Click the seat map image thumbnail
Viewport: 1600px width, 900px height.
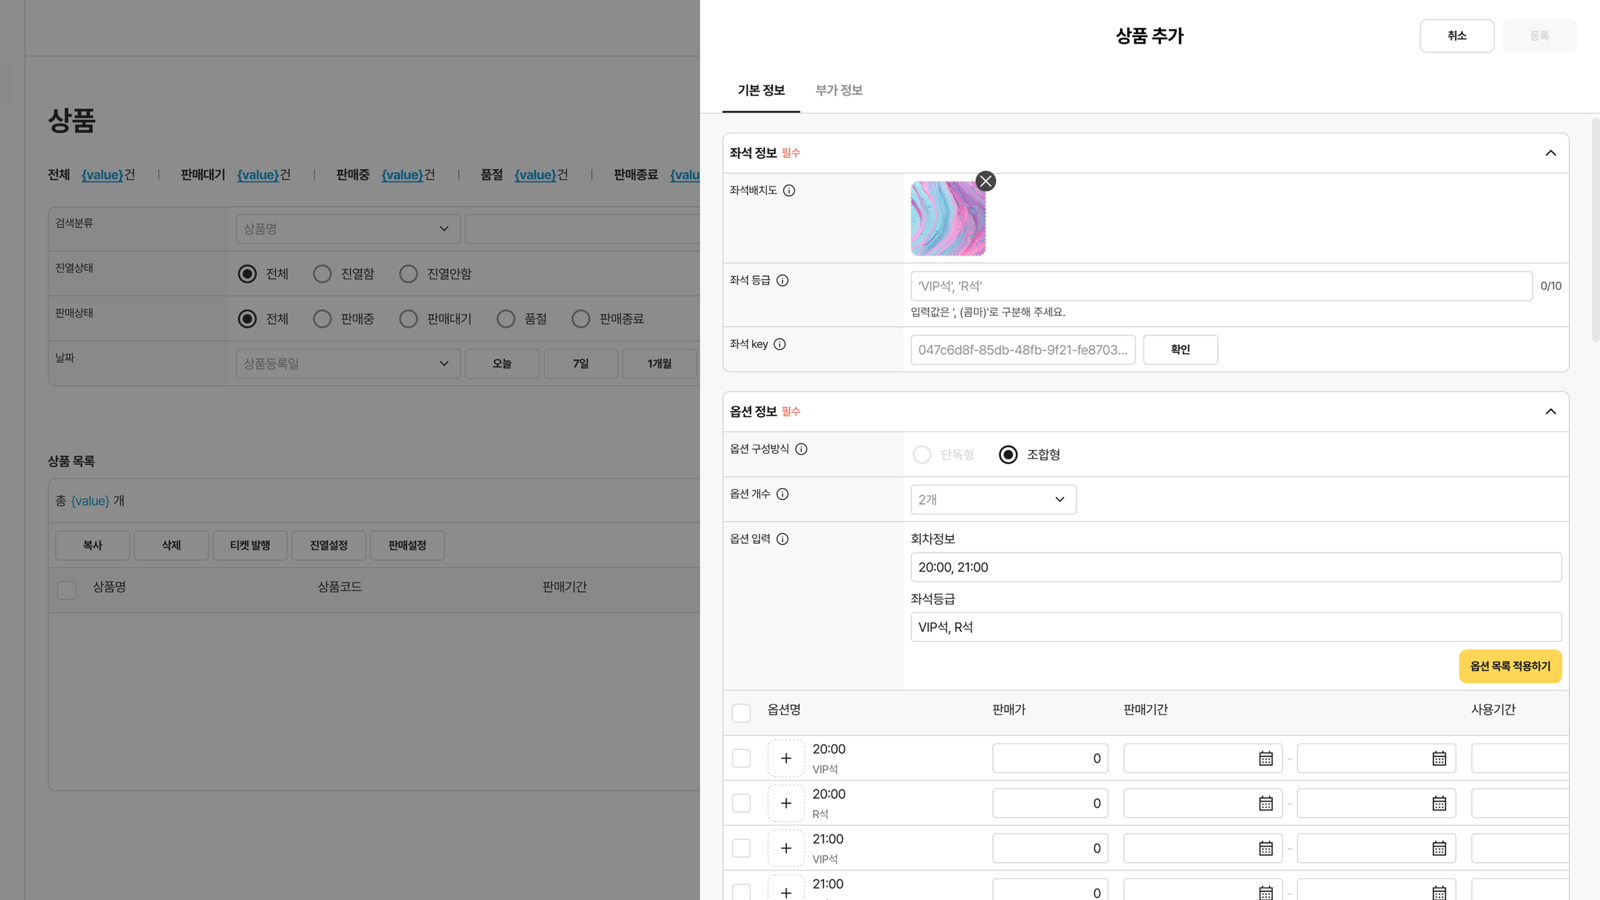[948, 219]
